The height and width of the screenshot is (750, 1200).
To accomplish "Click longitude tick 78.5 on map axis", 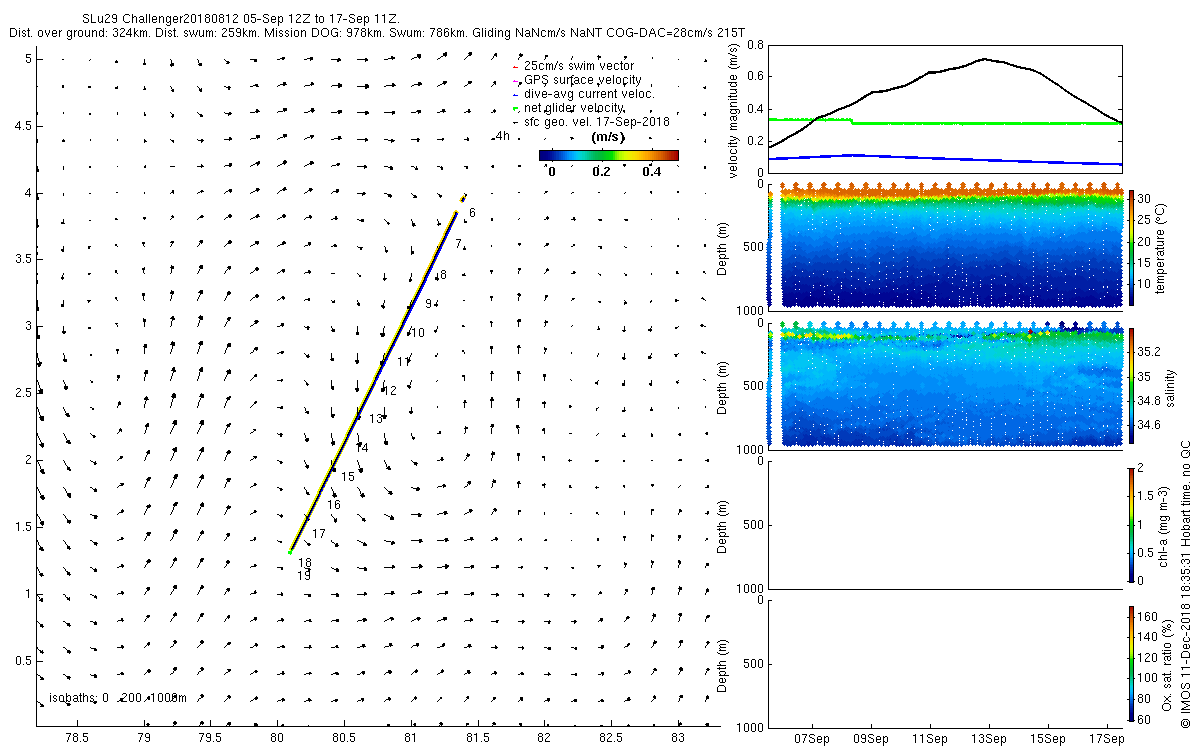I will [77, 739].
